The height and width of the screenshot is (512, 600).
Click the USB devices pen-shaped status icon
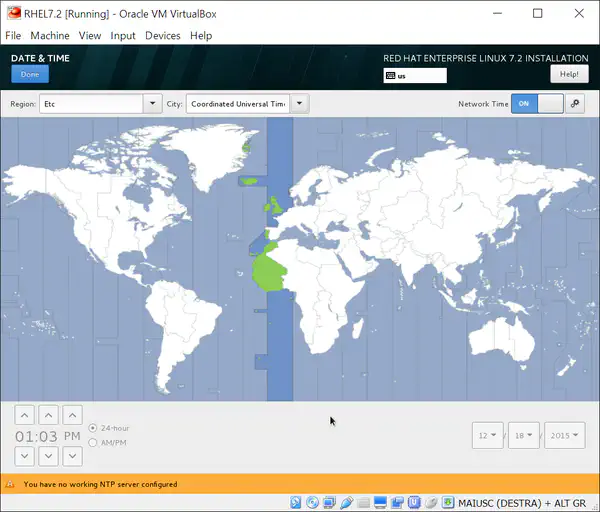click(347, 501)
